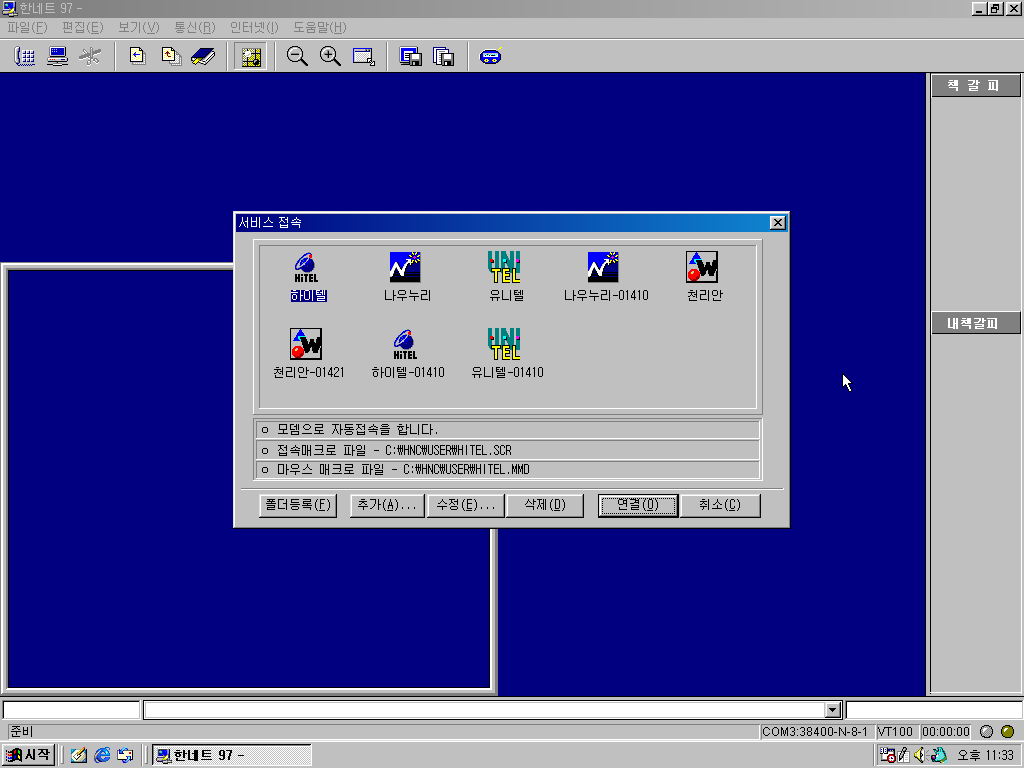Click the page with blue left arrow icon
Image resolution: width=1024 pixels, height=768 pixels.
(137, 56)
